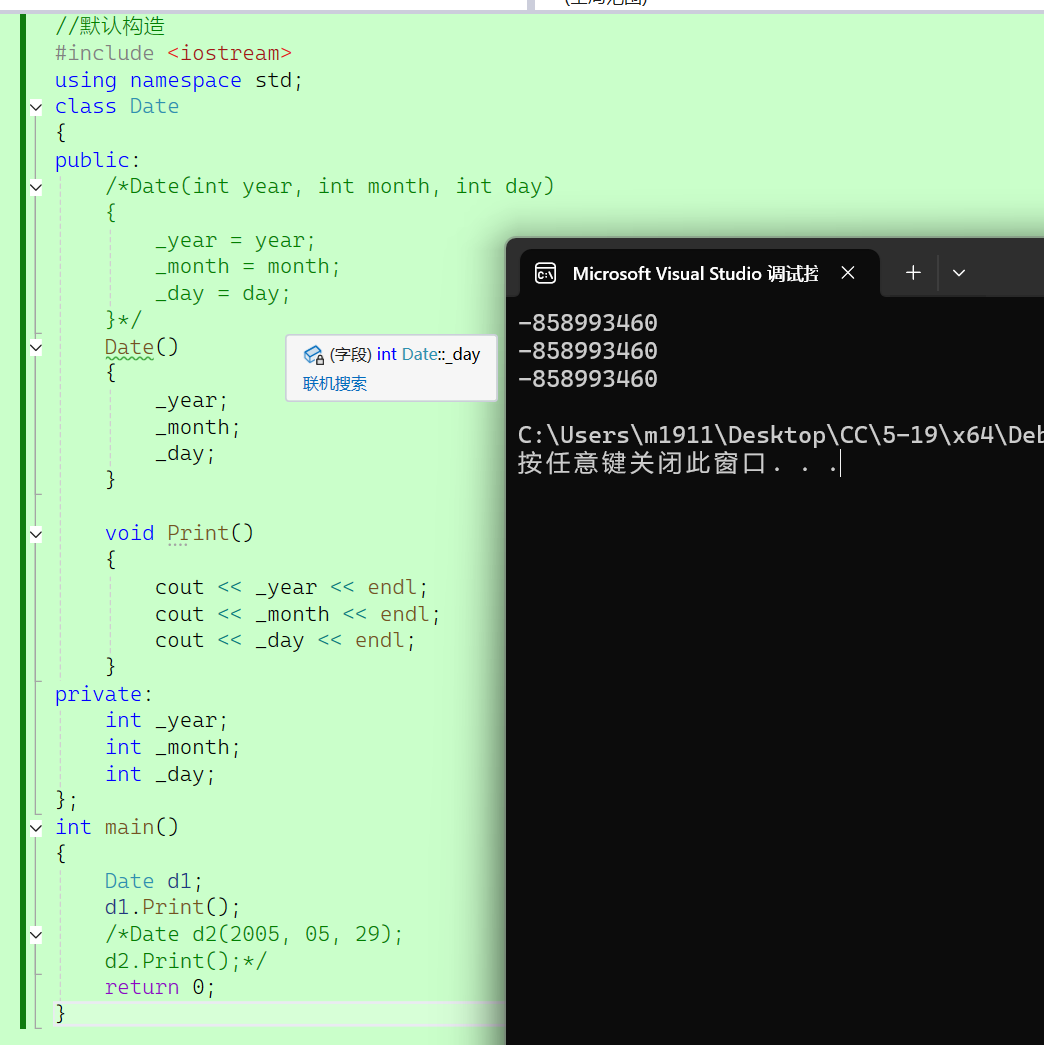Click the '_day = day;' commented line
This screenshot has height=1045, width=1044.
tap(223, 293)
